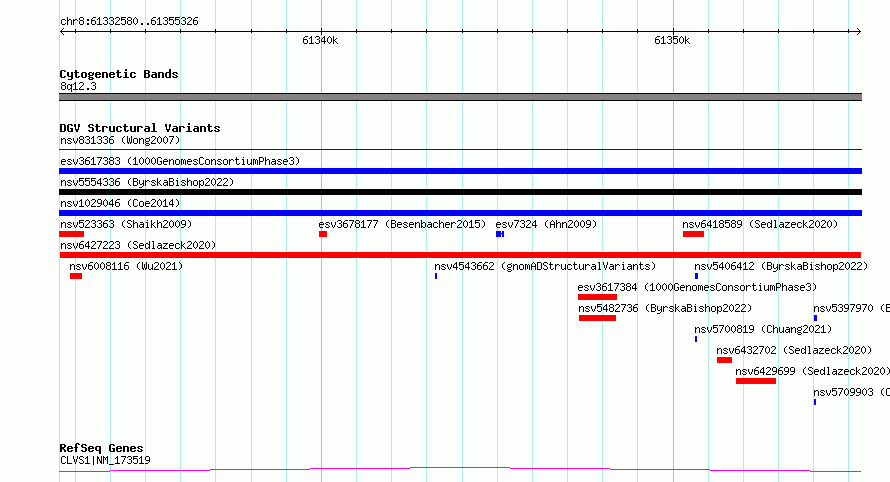Open variant nsv5709903 label
The width and height of the screenshot is (890, 482).
click(851, 392)
